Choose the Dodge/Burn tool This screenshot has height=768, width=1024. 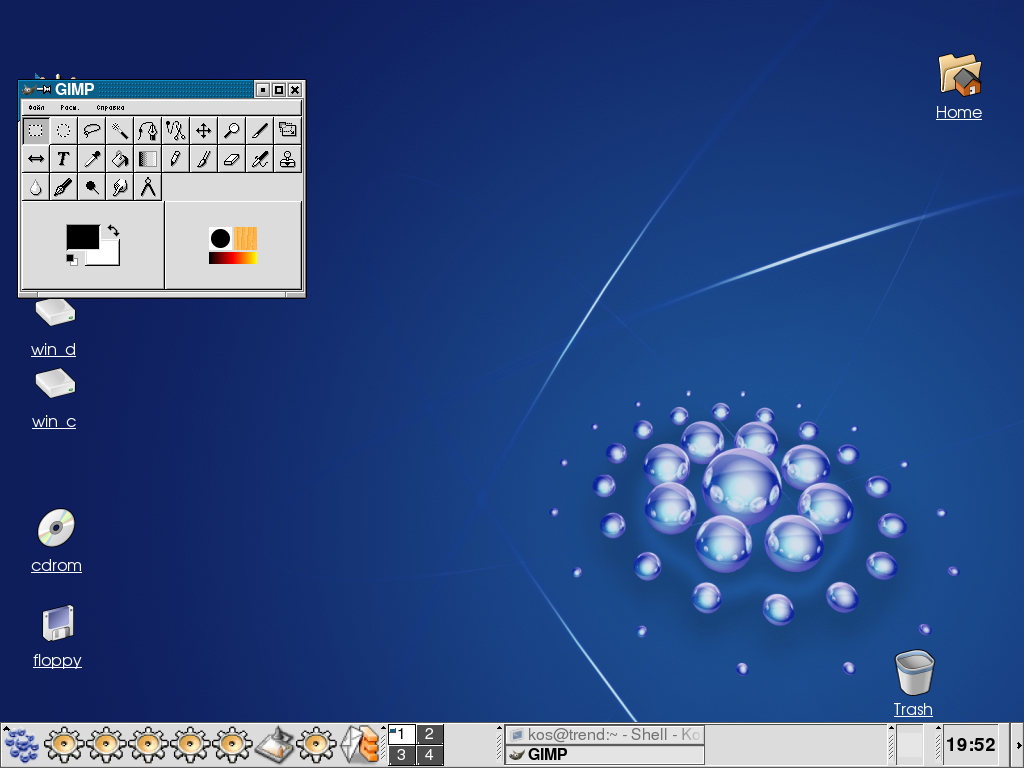click(x=91, y=187)
